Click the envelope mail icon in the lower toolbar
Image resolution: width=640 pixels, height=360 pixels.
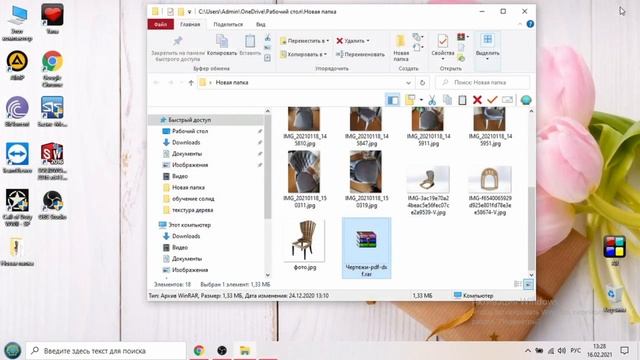pyautogui.click(x=507, y=100)
